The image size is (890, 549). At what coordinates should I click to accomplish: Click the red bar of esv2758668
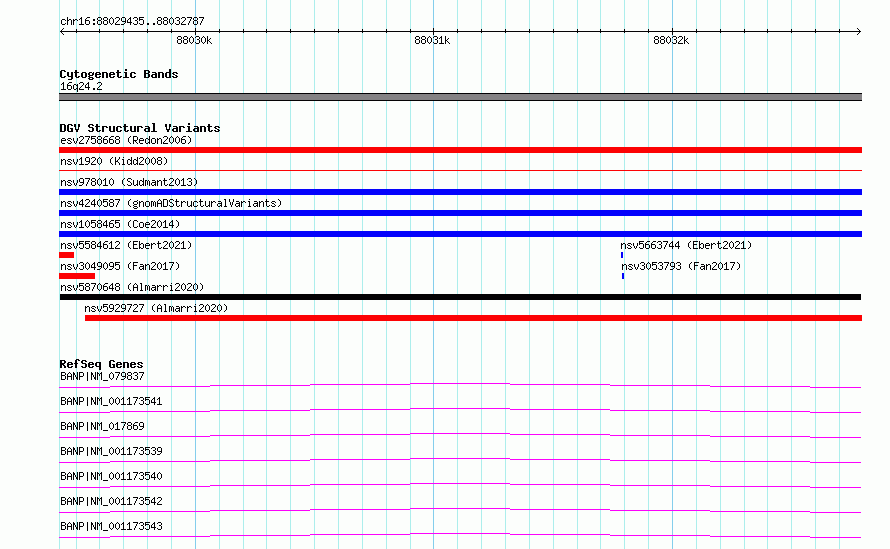click(460, 150)
